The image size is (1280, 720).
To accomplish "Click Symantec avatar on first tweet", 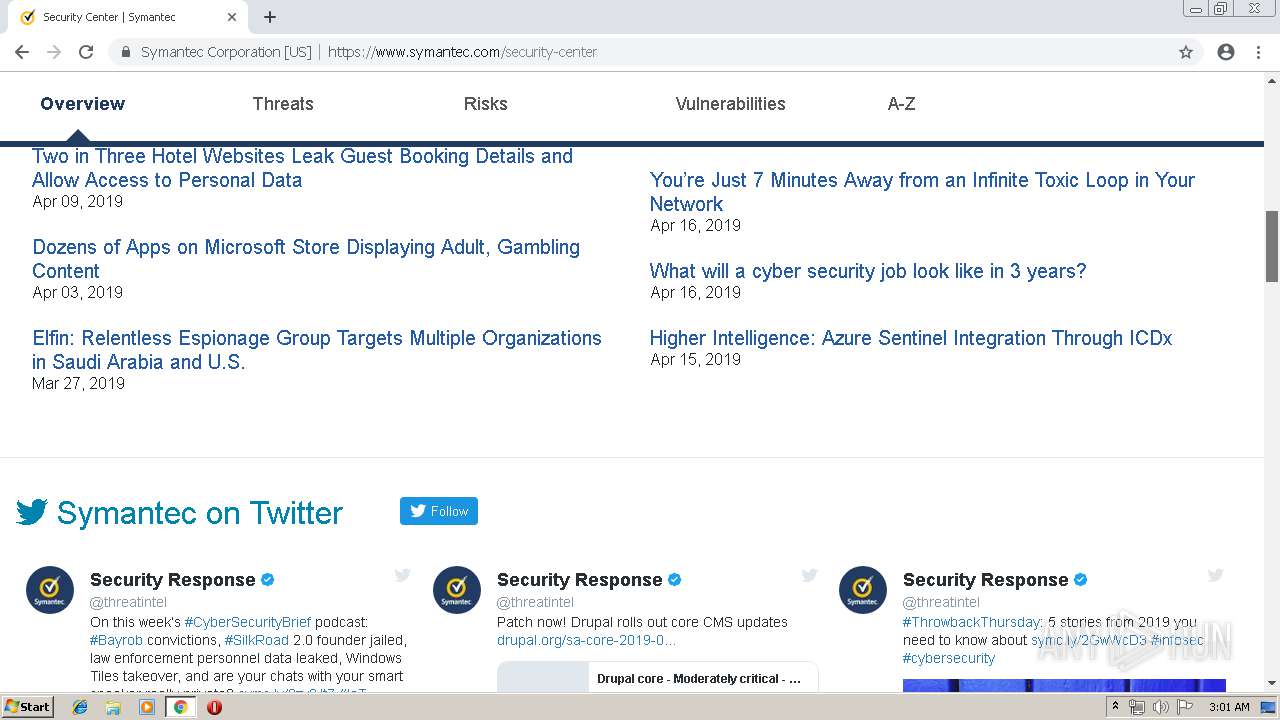I will click(x=50, y=590).
